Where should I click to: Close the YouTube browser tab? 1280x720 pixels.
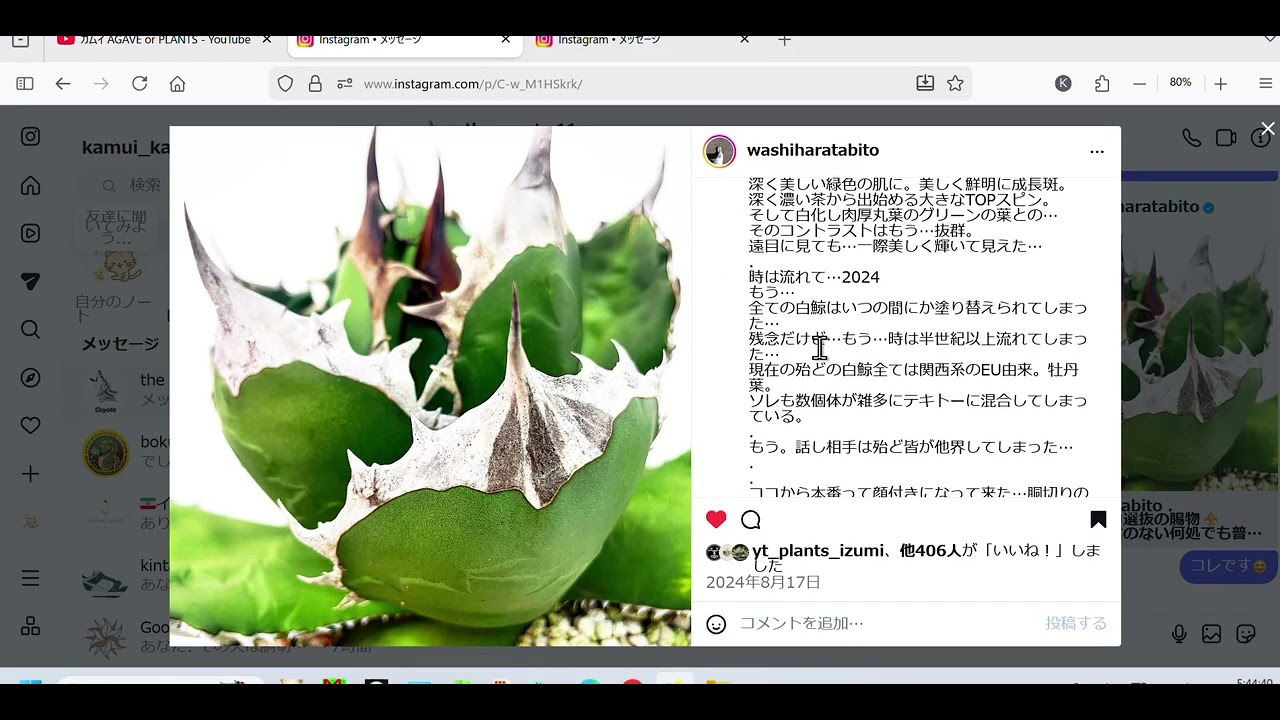(x=266, y=40)
